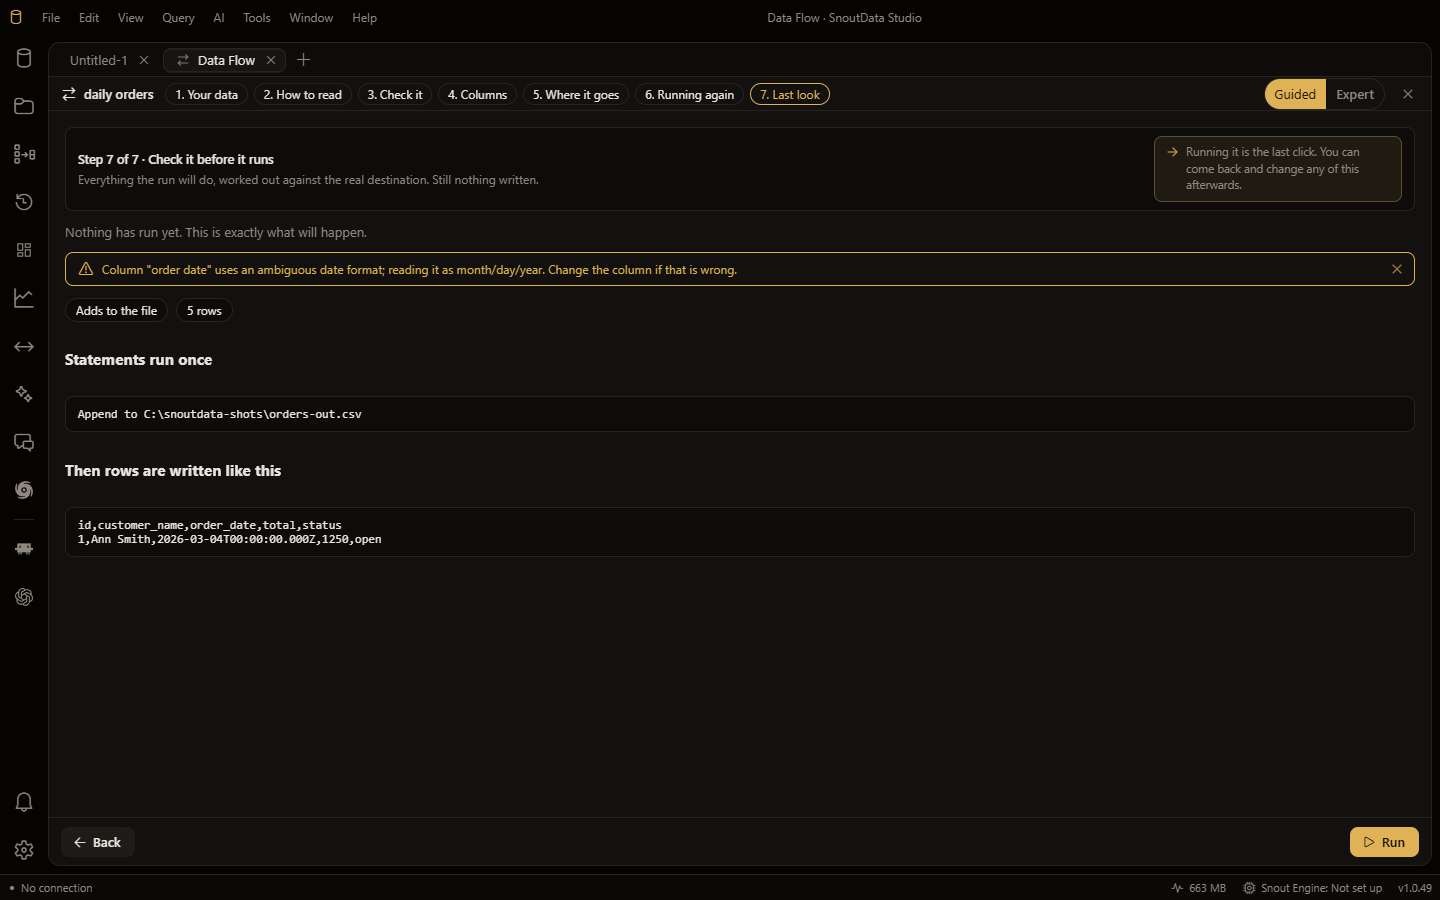The image size is (1440, 900).
Task: Open the line chart icon in sidebar
Action: pos(24,298)
